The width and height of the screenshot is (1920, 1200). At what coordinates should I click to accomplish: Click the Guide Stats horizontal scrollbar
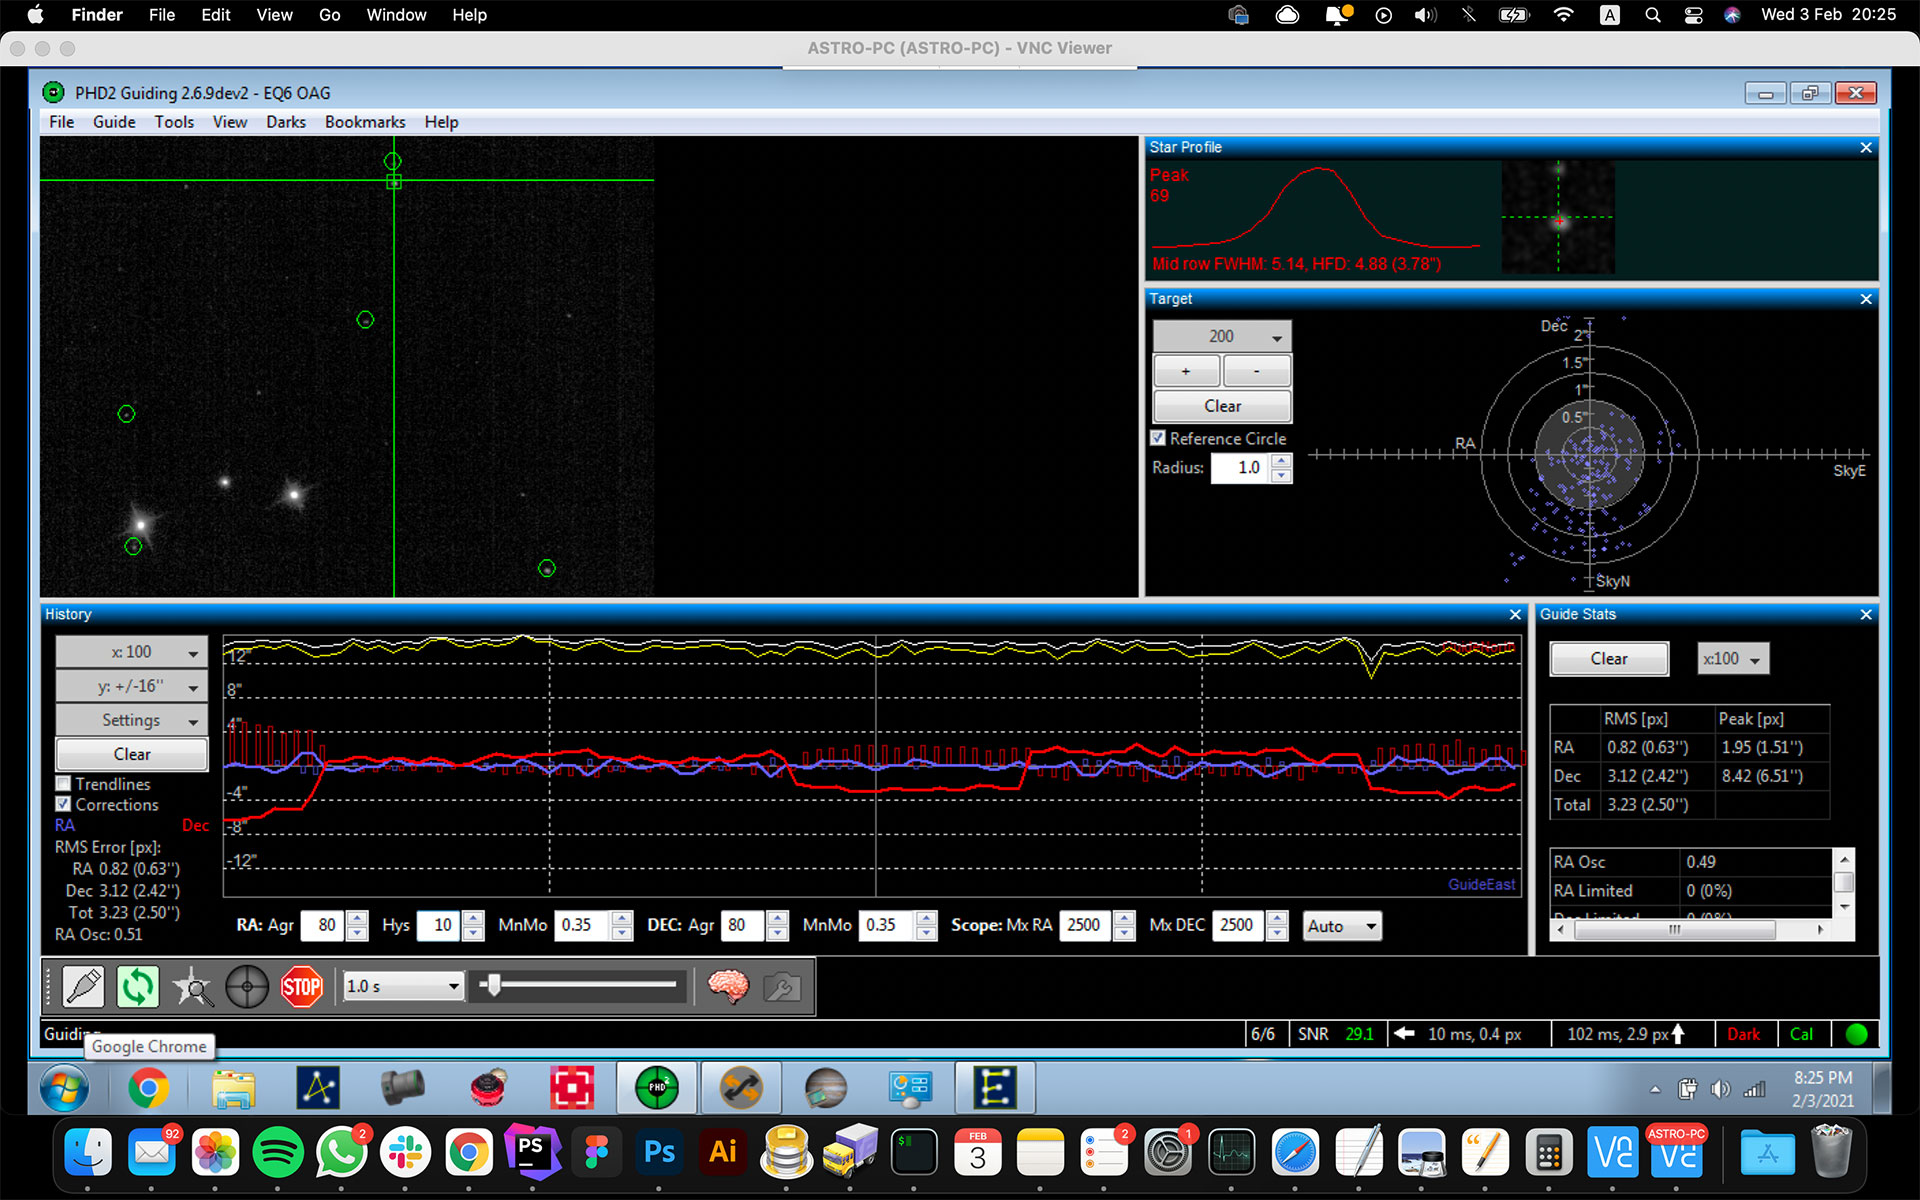1691,930
